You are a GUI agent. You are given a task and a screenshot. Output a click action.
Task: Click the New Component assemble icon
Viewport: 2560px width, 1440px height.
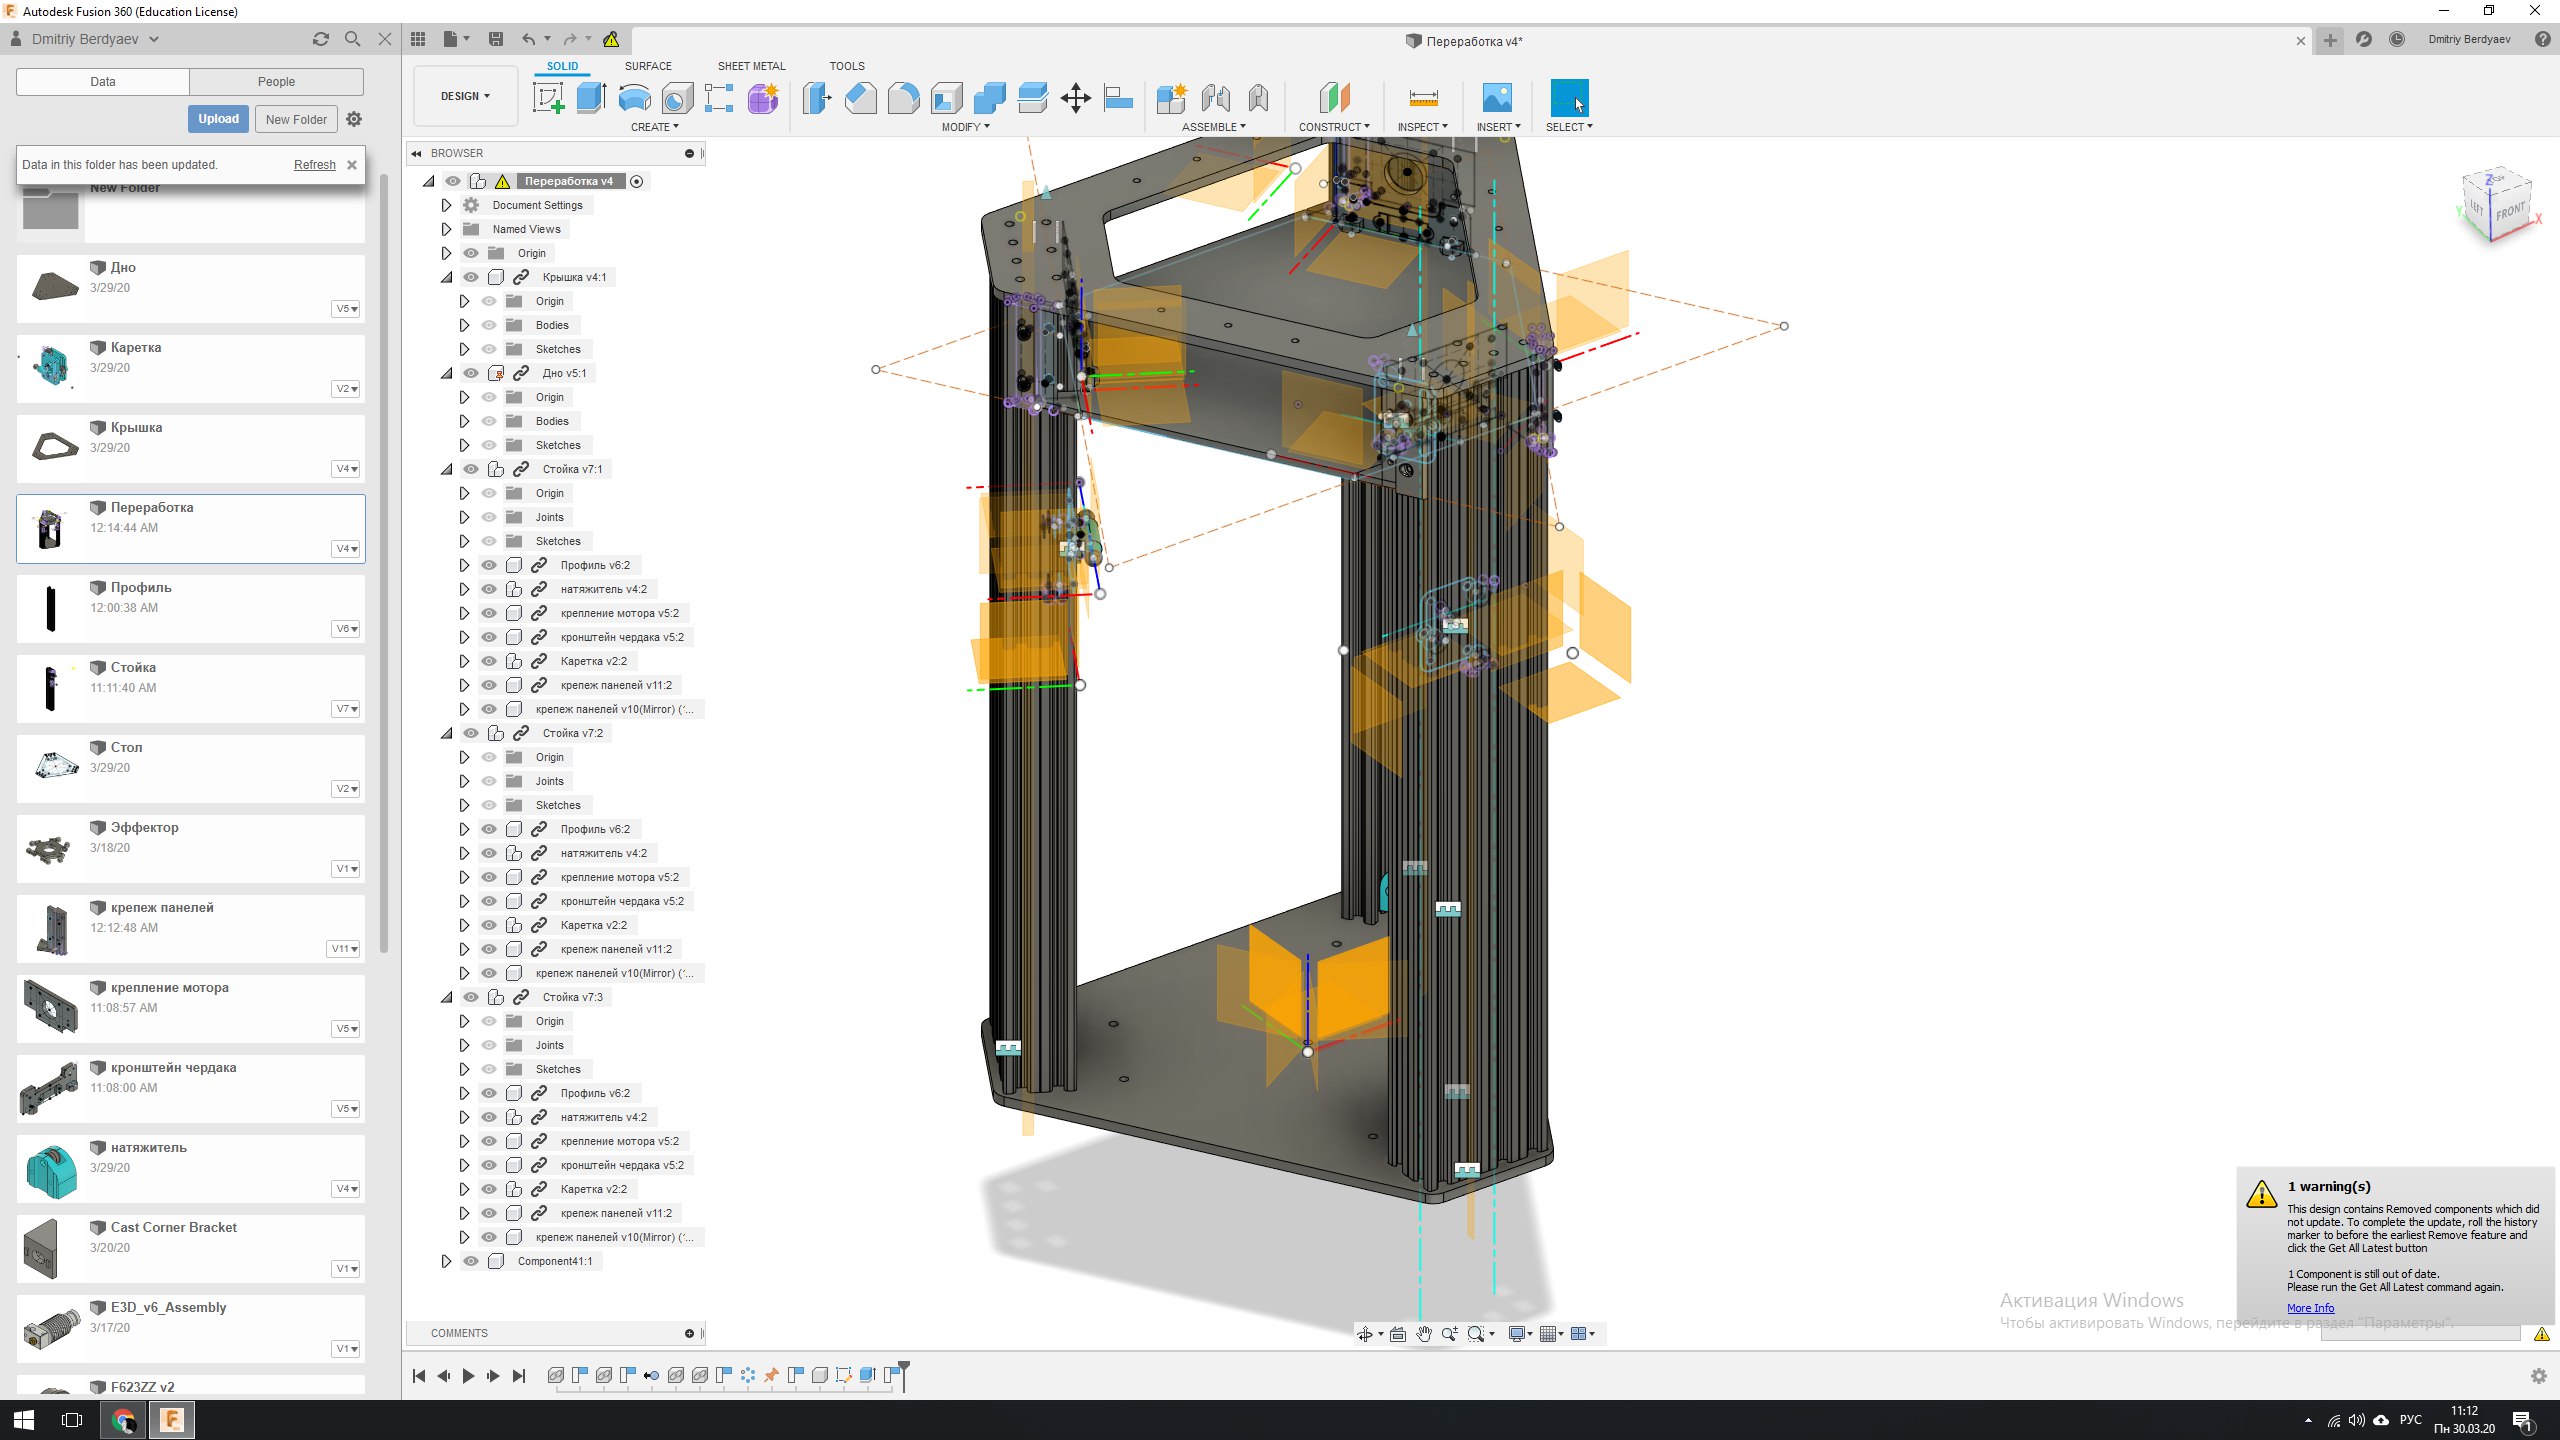[x=1170, y=98]
